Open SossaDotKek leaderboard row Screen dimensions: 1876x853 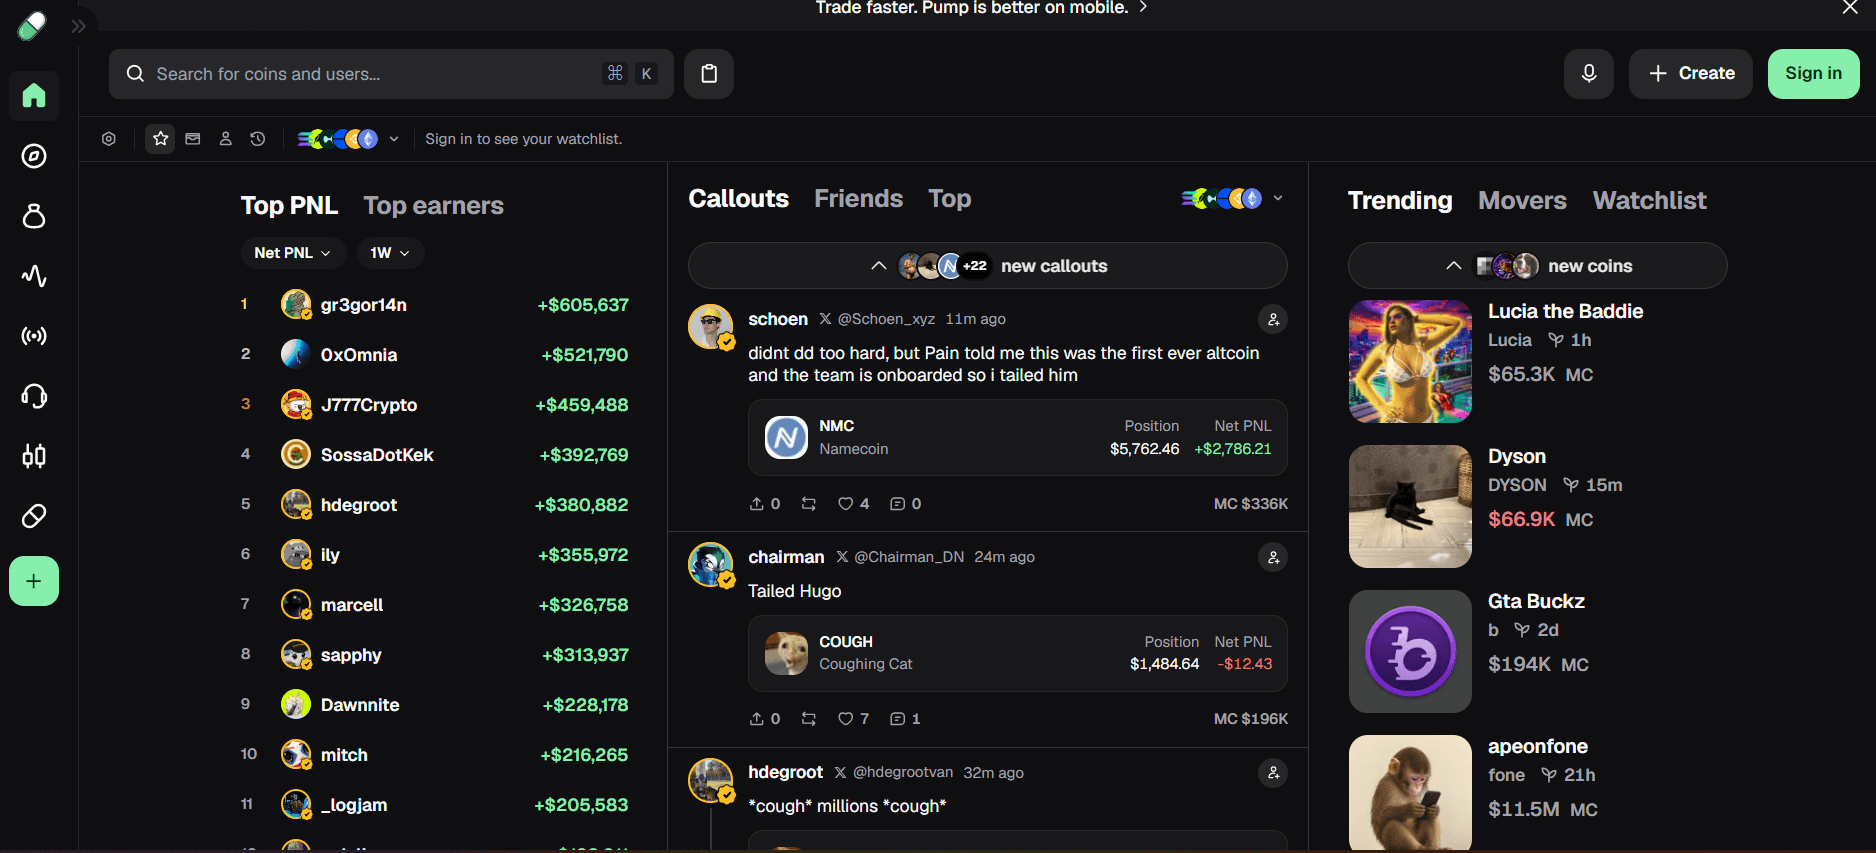click(435, 455)
